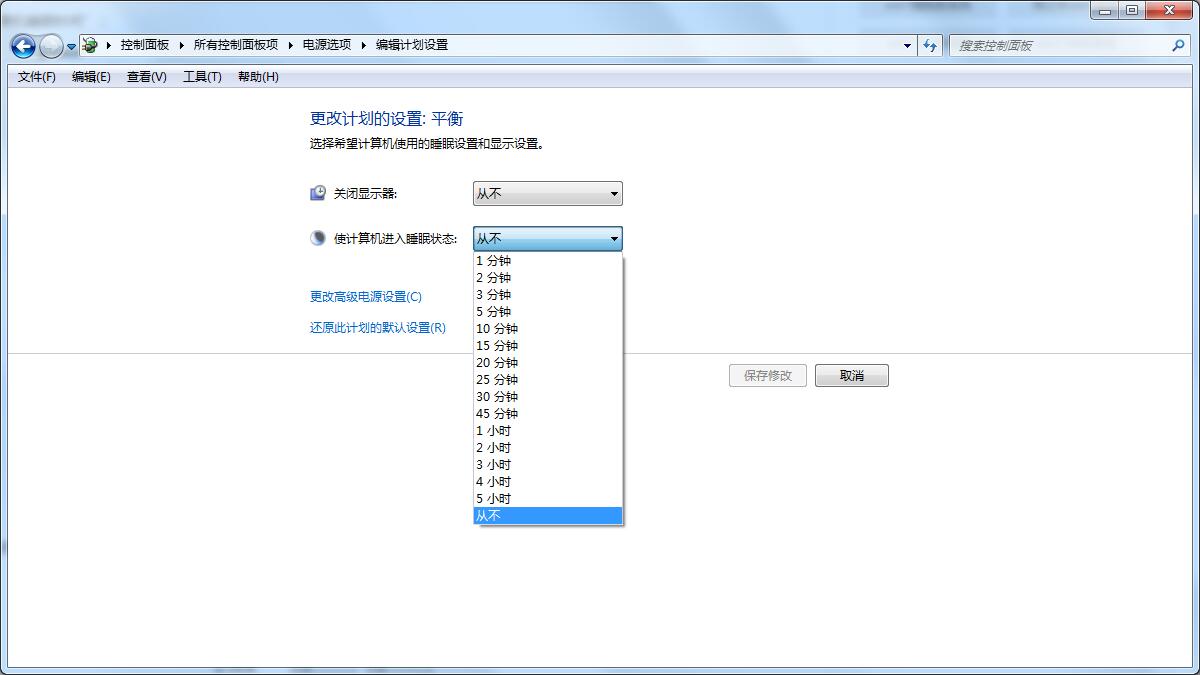Click the moon icon next to sleep setting
The image size is (1200, 675).
tap(317, 238)
